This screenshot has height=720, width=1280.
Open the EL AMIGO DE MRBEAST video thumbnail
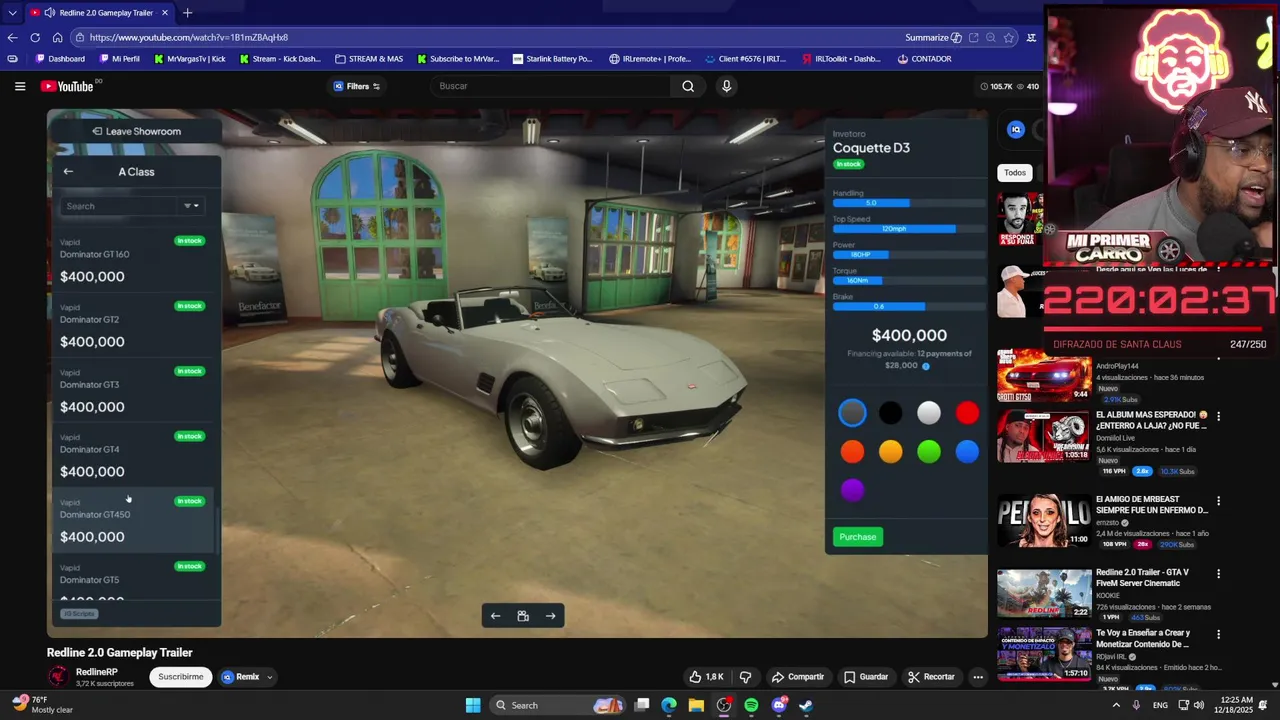1044,521
